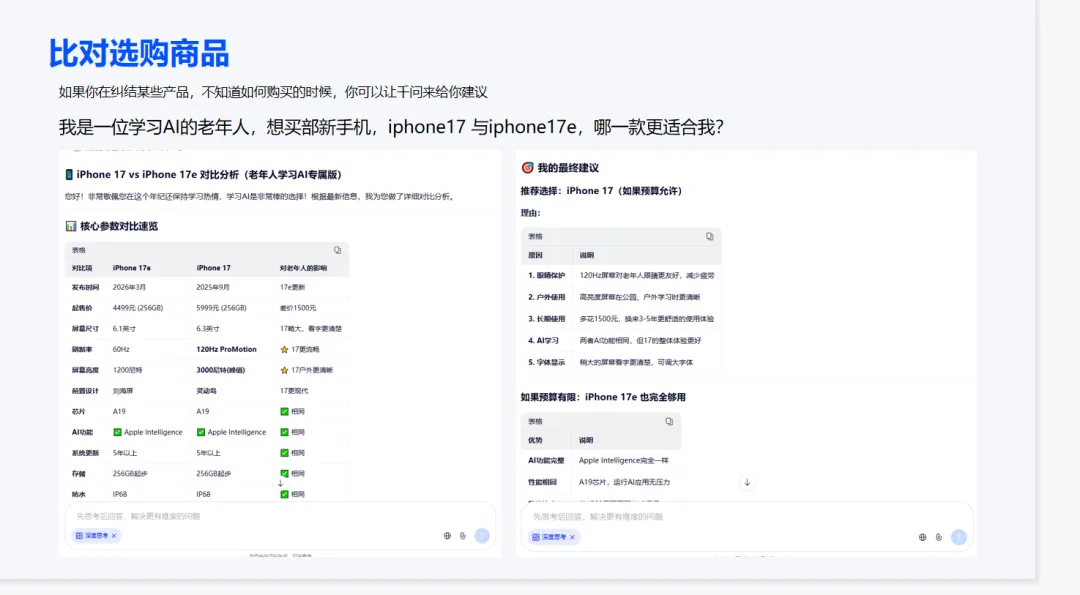Screen dimensions: 1080x595
Task: Click the 17更流畅 starred cell
Action: tap(300, 349)
